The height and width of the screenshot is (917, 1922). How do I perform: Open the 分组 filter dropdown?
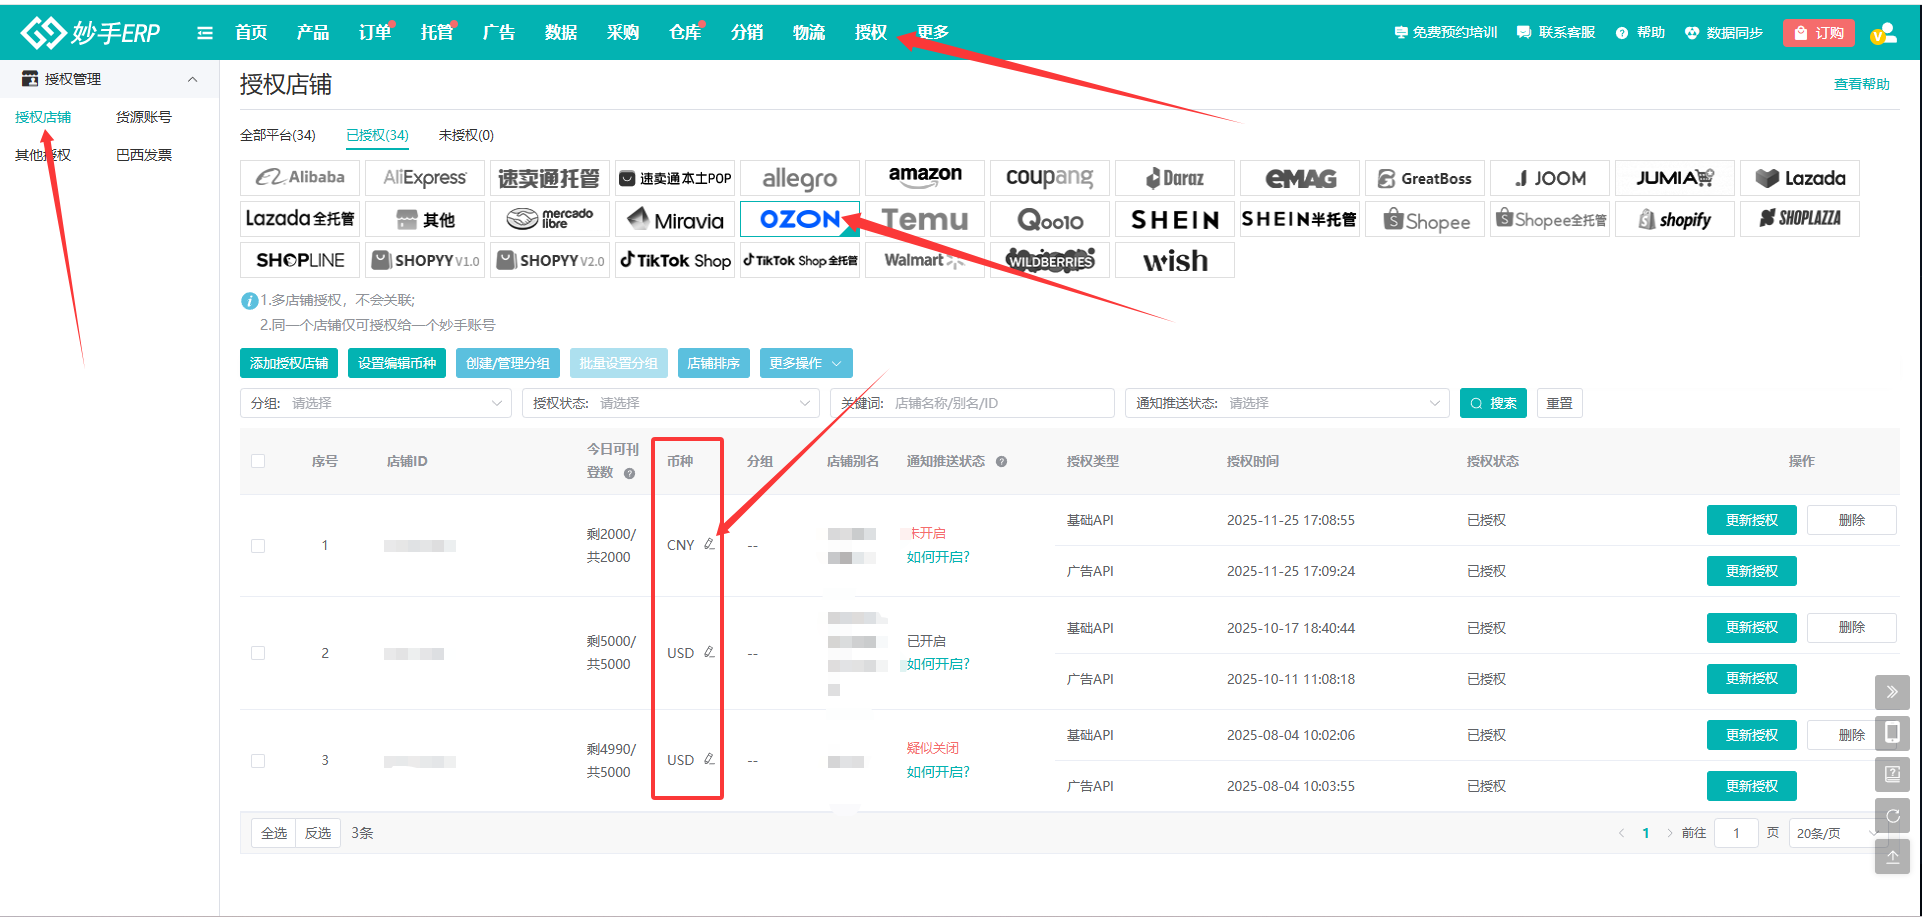376,403
